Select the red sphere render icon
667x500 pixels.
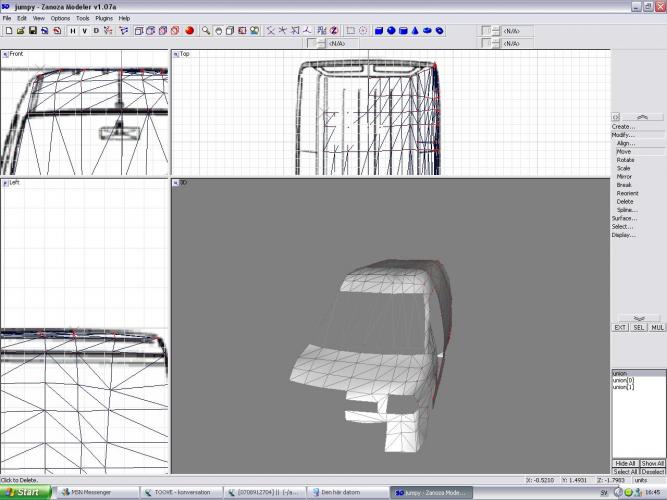coord(188,30)
